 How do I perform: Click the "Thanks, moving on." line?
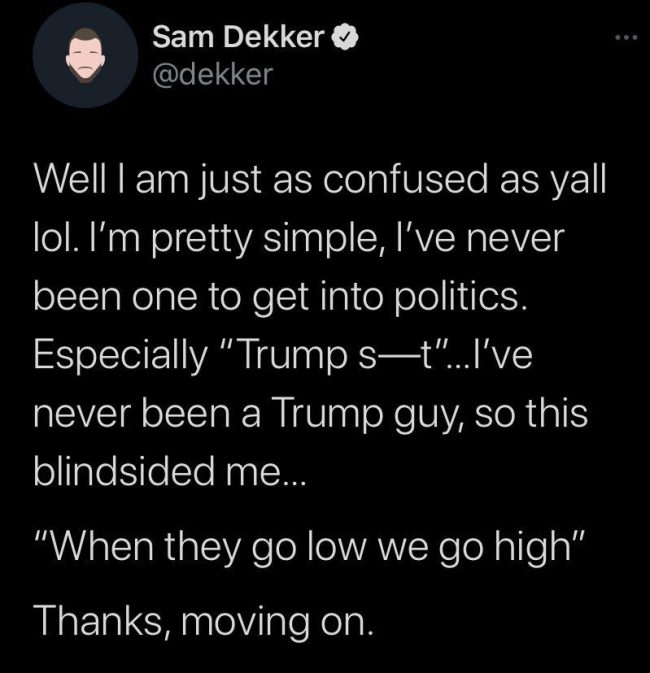pos(204,623)
